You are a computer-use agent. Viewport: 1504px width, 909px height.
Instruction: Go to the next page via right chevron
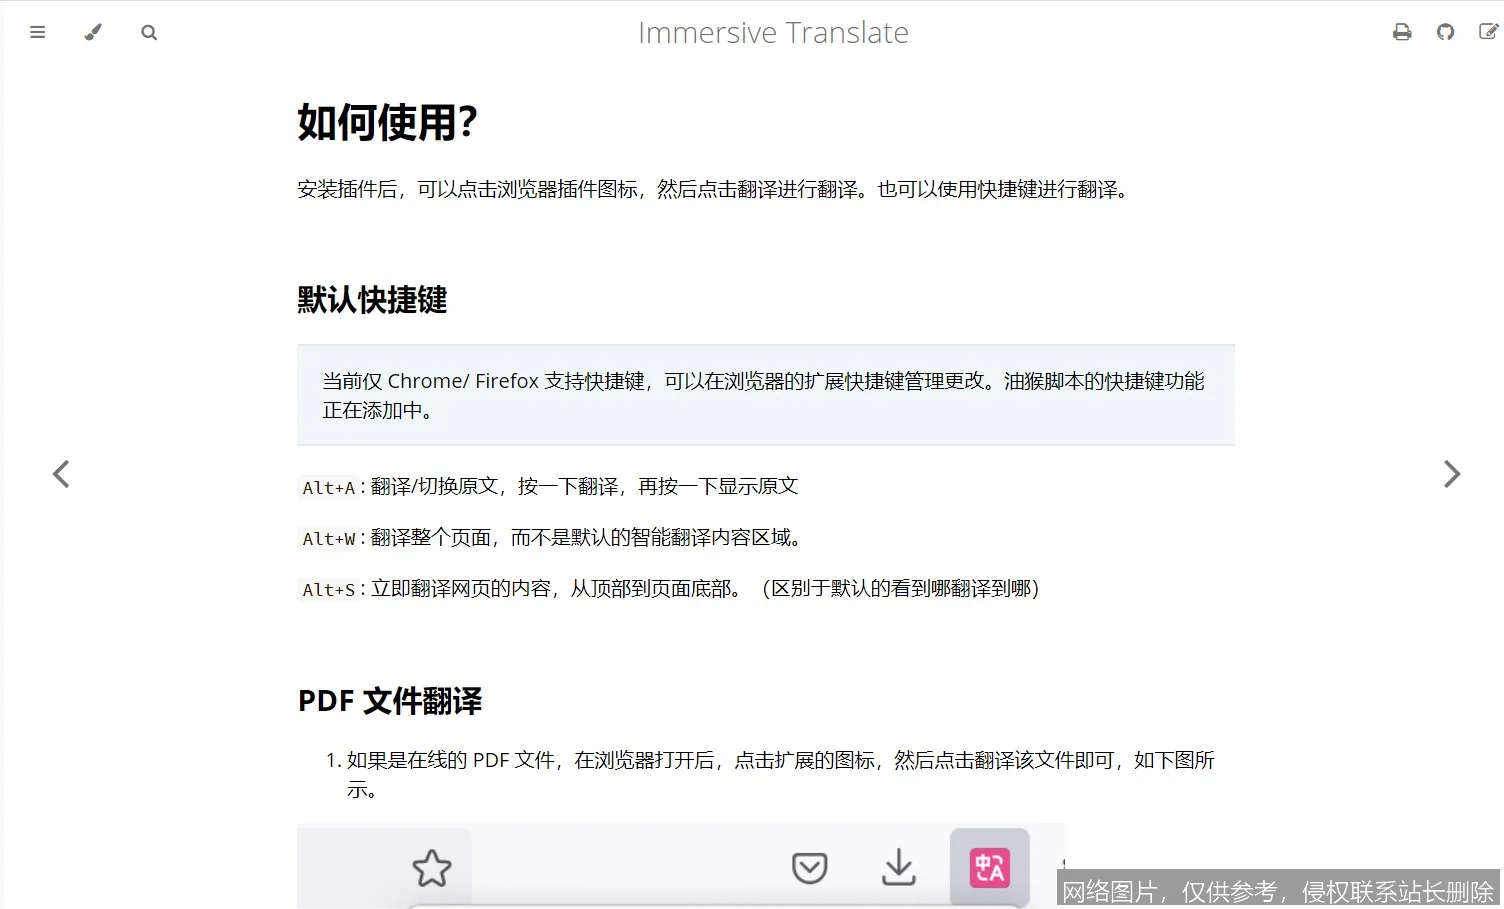point(1452,473)
